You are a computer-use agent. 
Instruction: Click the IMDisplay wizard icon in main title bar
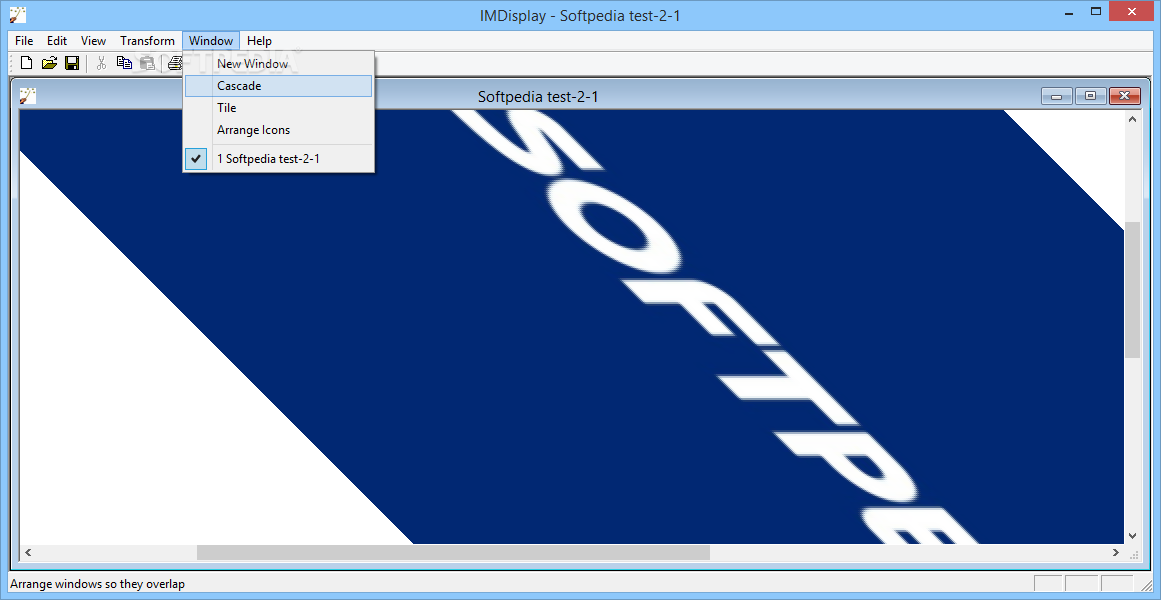tap(19, 13)
